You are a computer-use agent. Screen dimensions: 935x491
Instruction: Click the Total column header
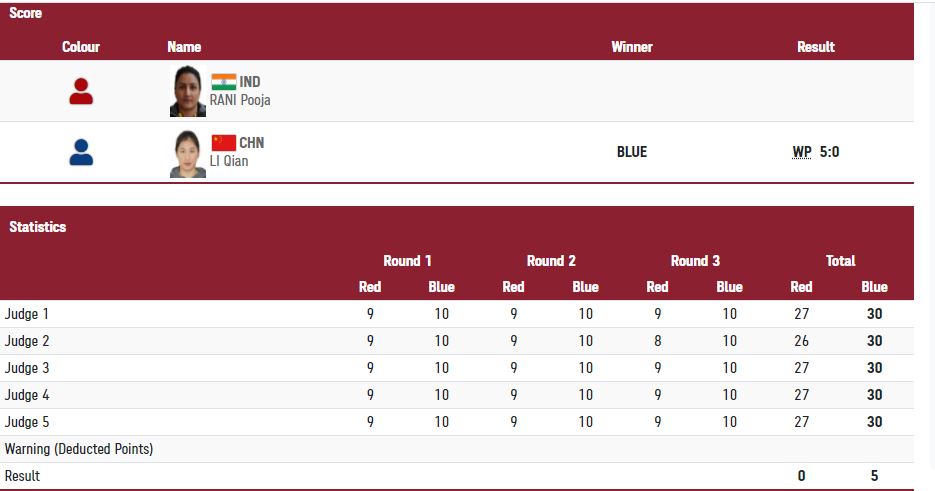coord(840,261)
